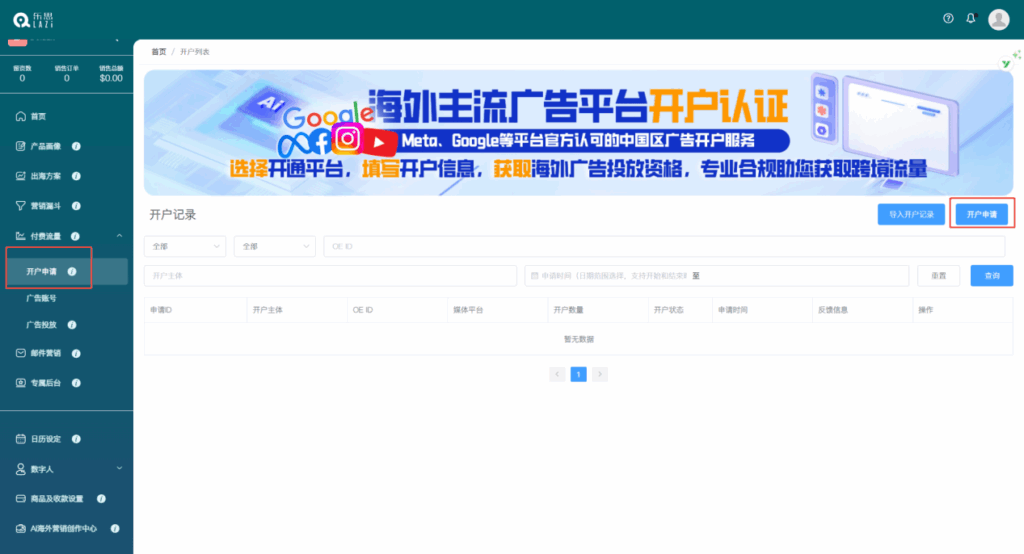Collapse the 付费流量 submenu arrow
The width and height of the screenshot is (1024, 554).
click(119, 236)
